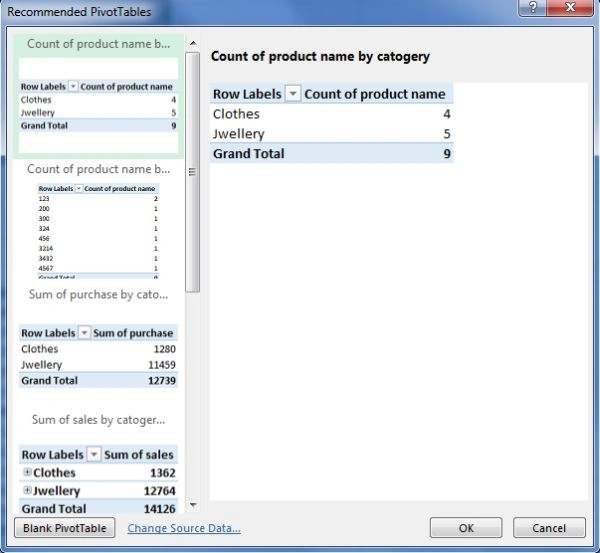Close the Recommended PivotTables dialog

[570, 7]
